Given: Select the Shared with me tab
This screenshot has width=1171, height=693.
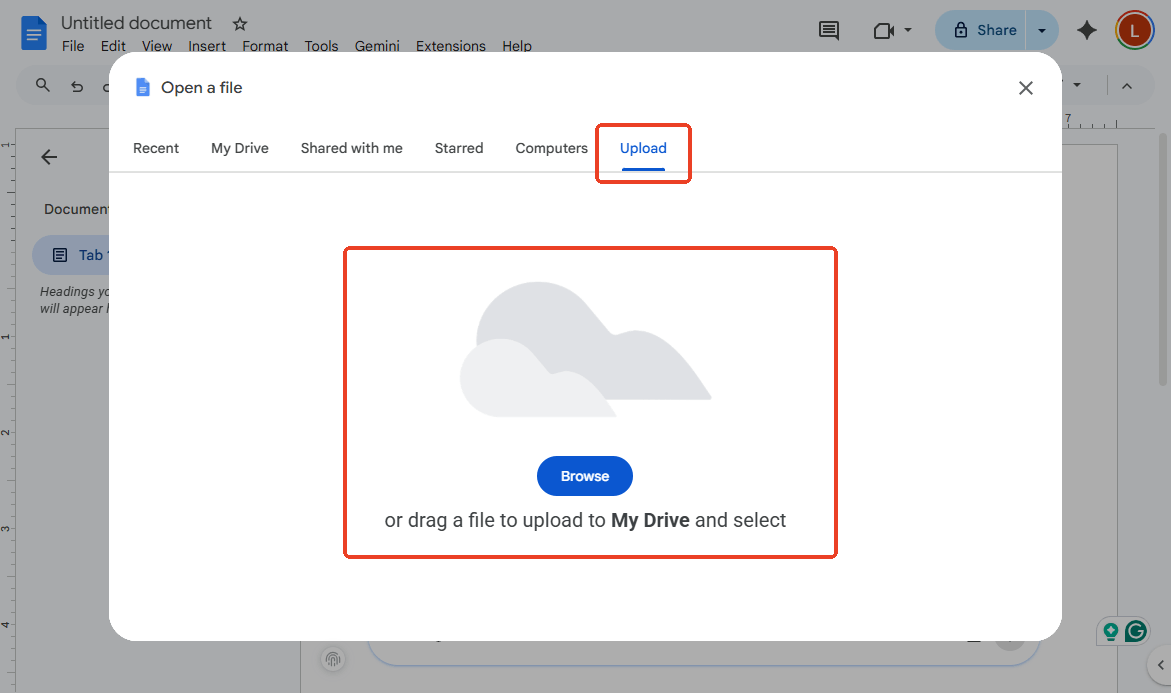Looking at the screenshot, I should coord(351,147).
